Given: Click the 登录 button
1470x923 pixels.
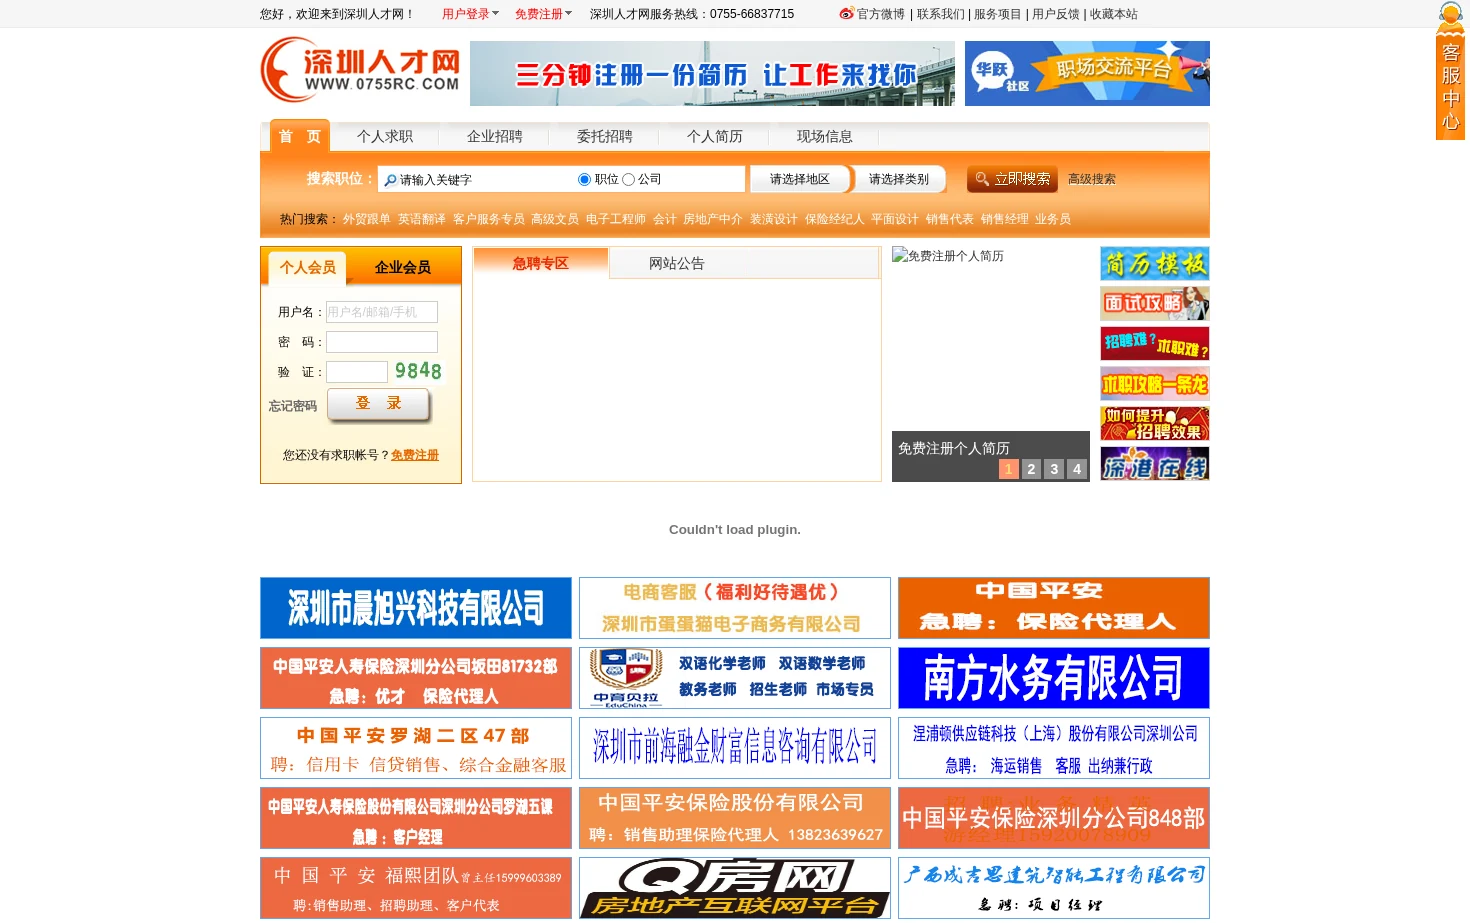Looking at the screenshot, I should (379, 404).
